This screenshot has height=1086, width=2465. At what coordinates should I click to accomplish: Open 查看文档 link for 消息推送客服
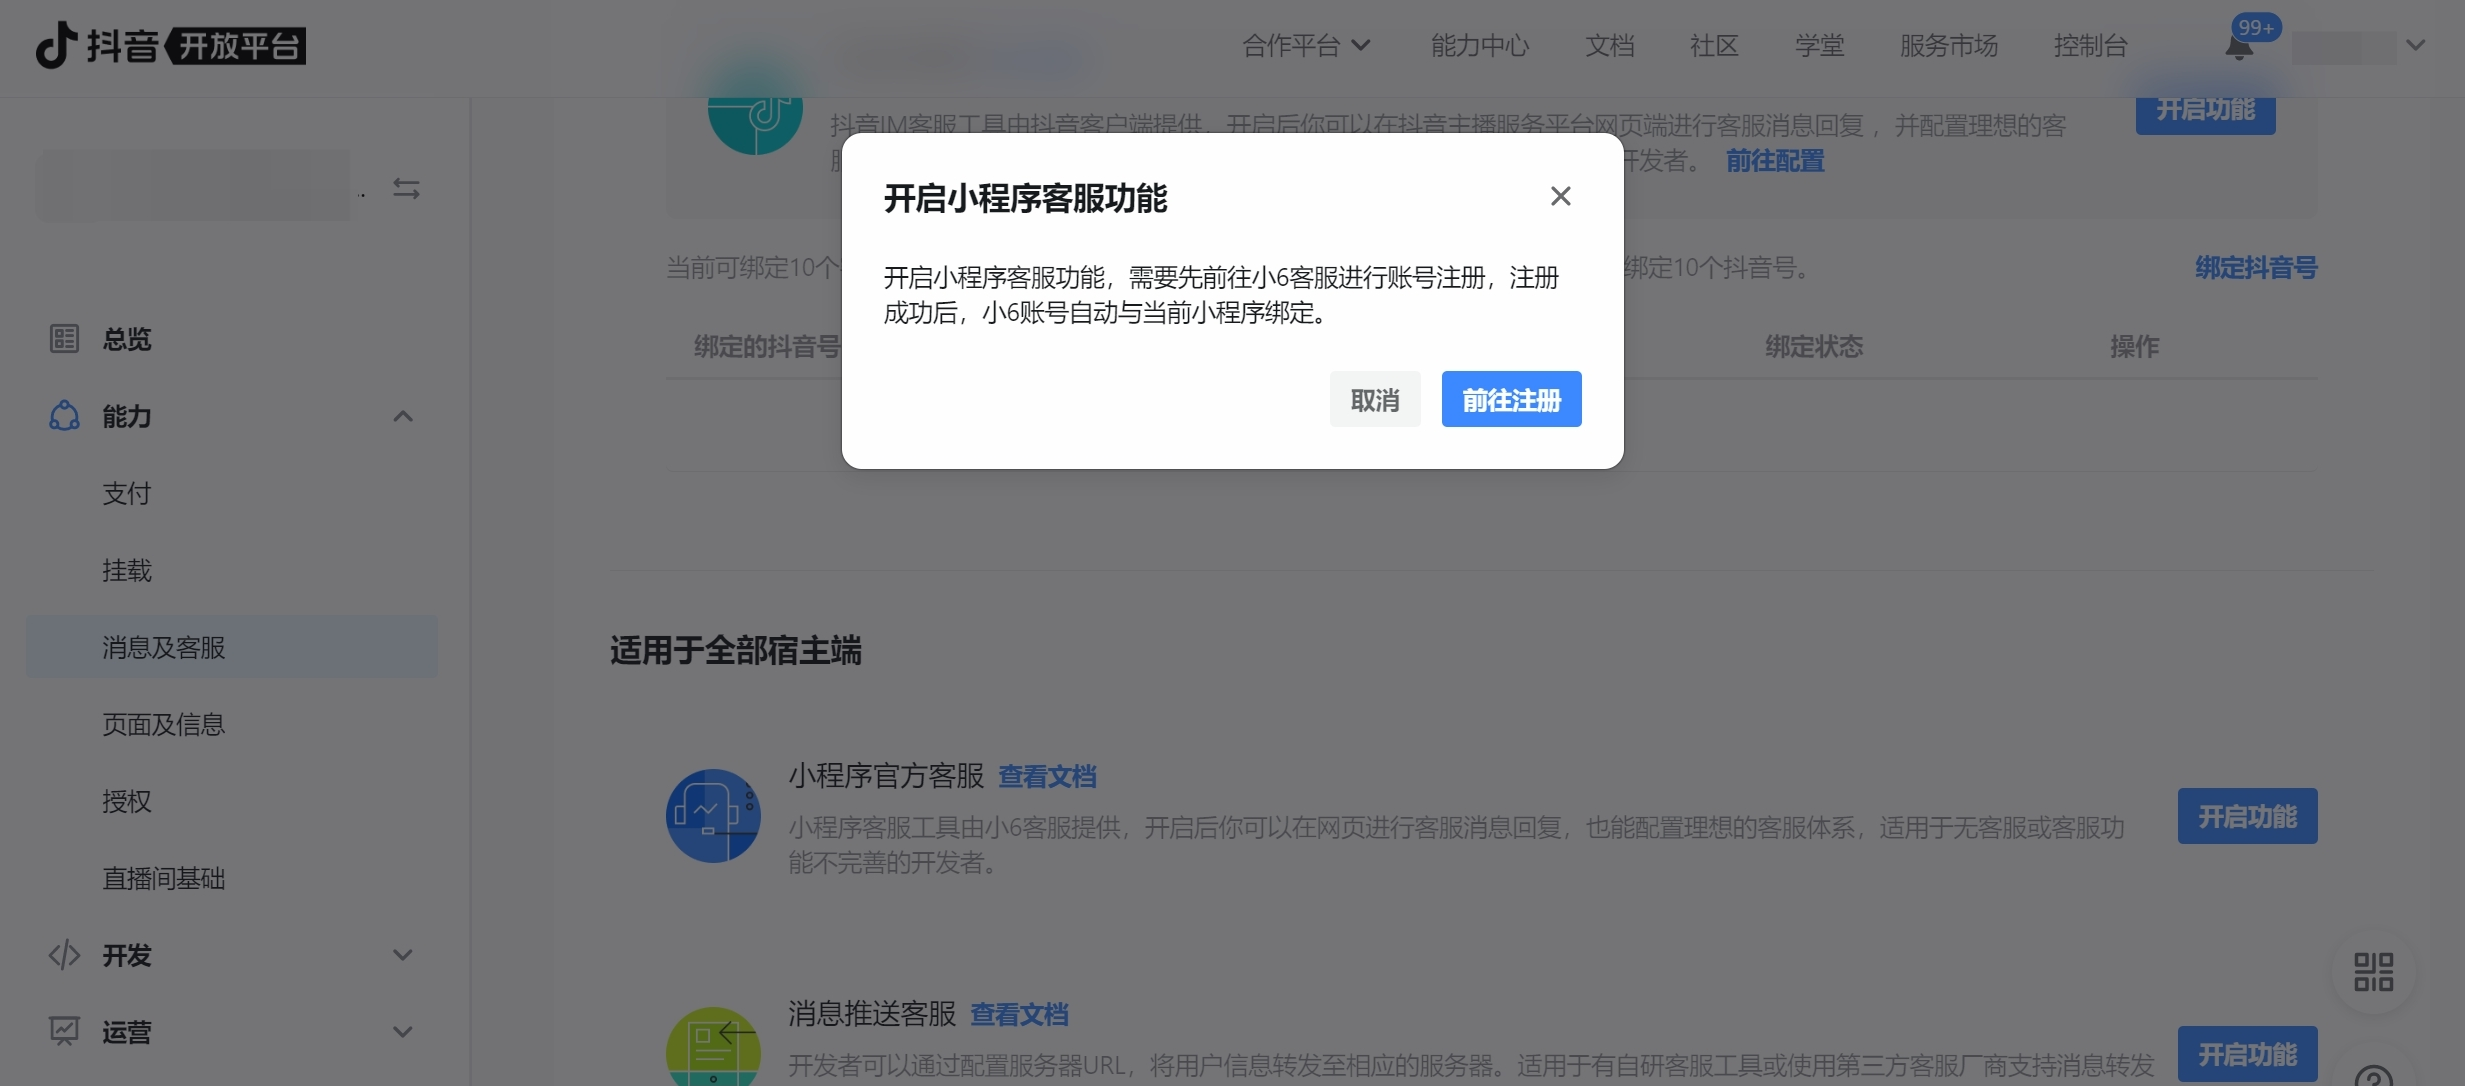click(x=1019, y=1015)
